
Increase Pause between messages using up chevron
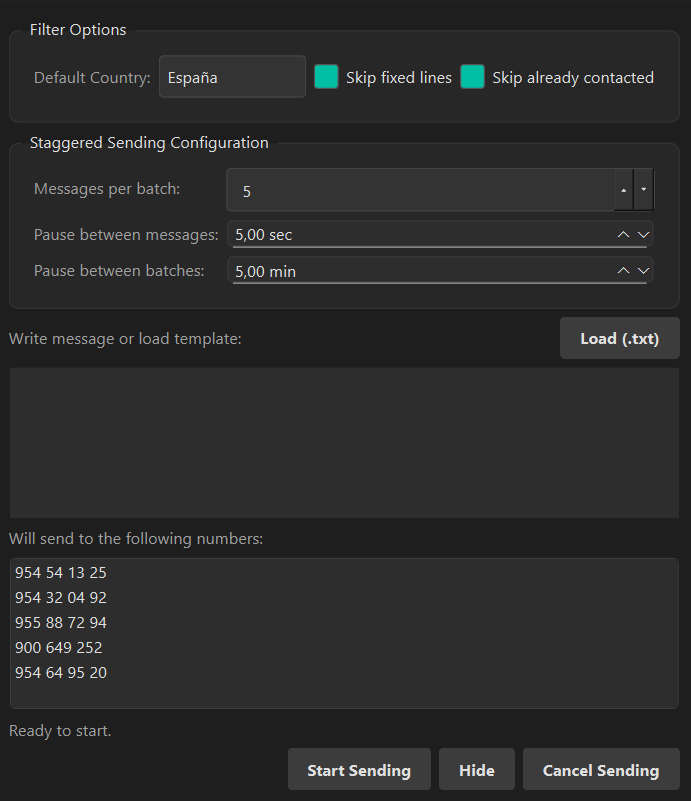623,234
